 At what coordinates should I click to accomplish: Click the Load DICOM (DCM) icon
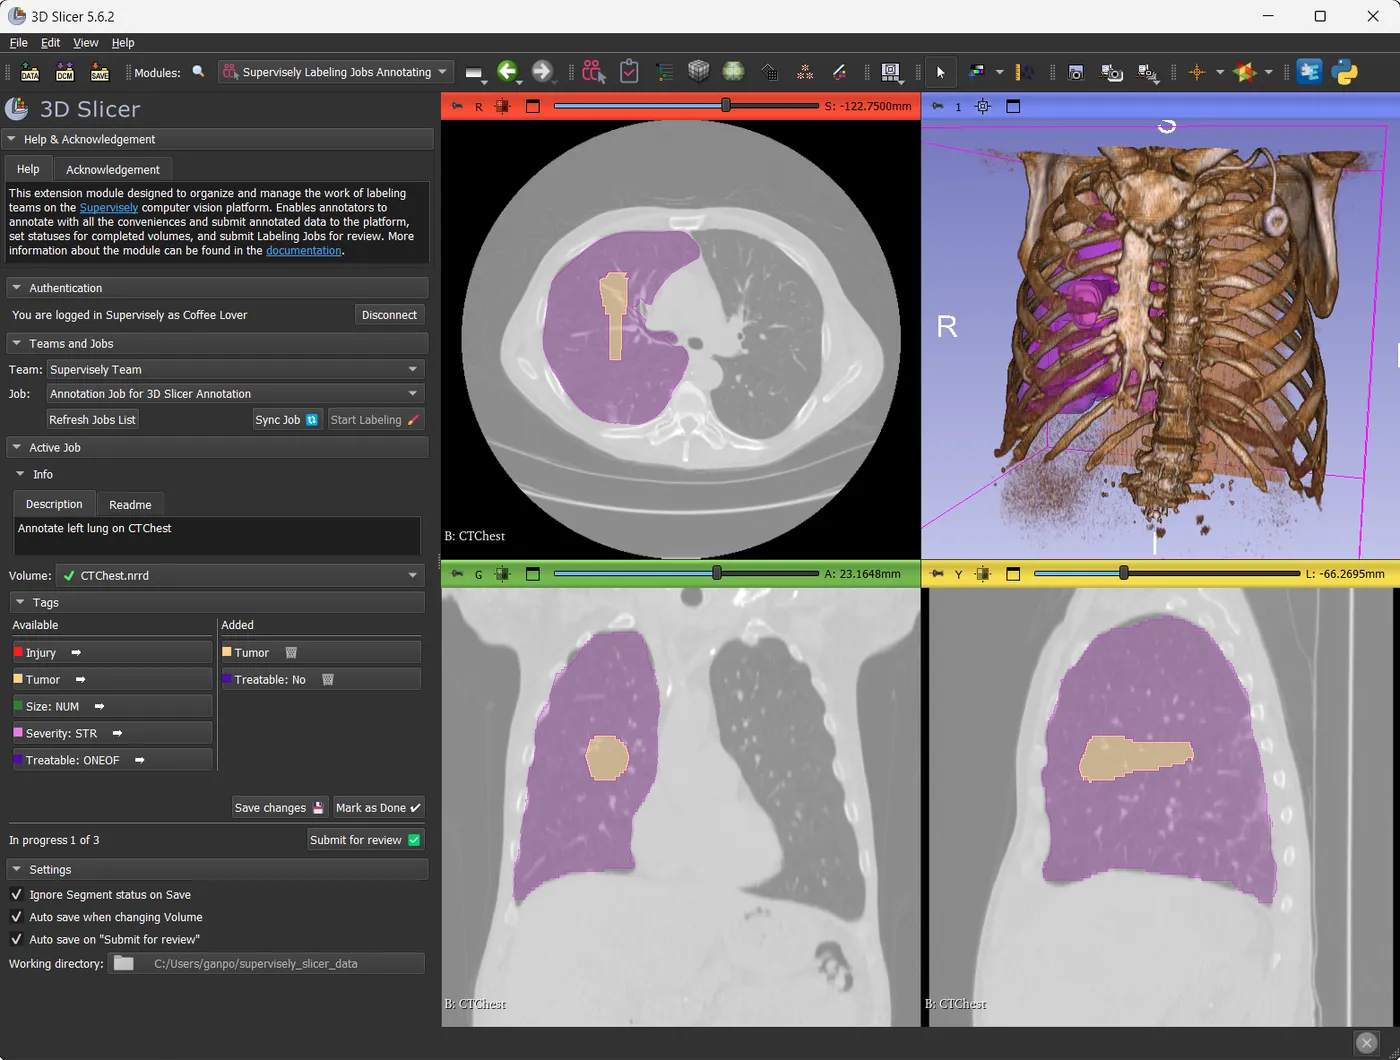pos(65,72)
